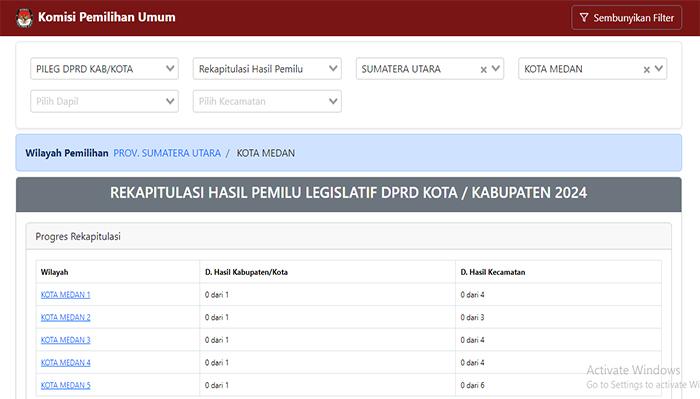This screenshot has height=399, width=700.
Task: Clear the SUMATERA UTARA selection with X
Action: tap(483, 70)
